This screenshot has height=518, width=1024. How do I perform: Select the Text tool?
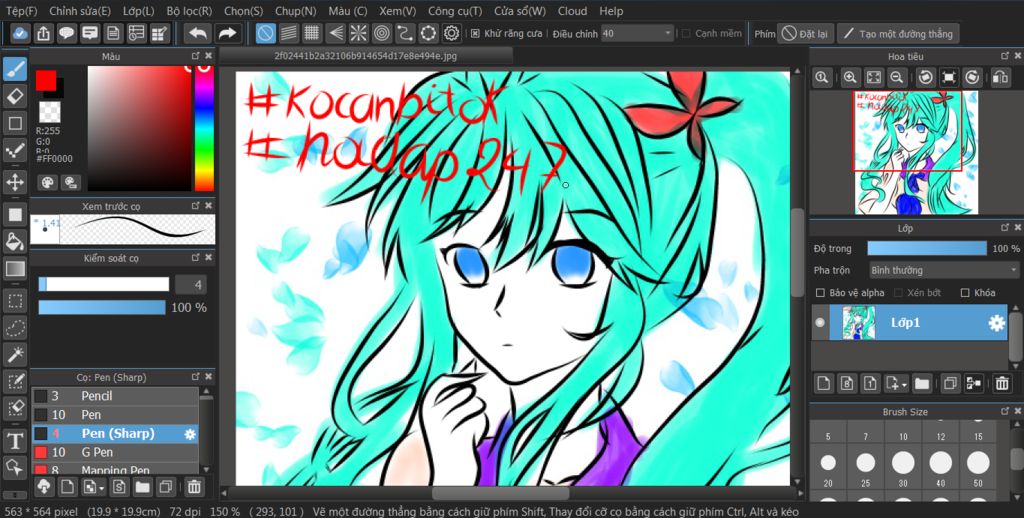(x=14, y=441)
